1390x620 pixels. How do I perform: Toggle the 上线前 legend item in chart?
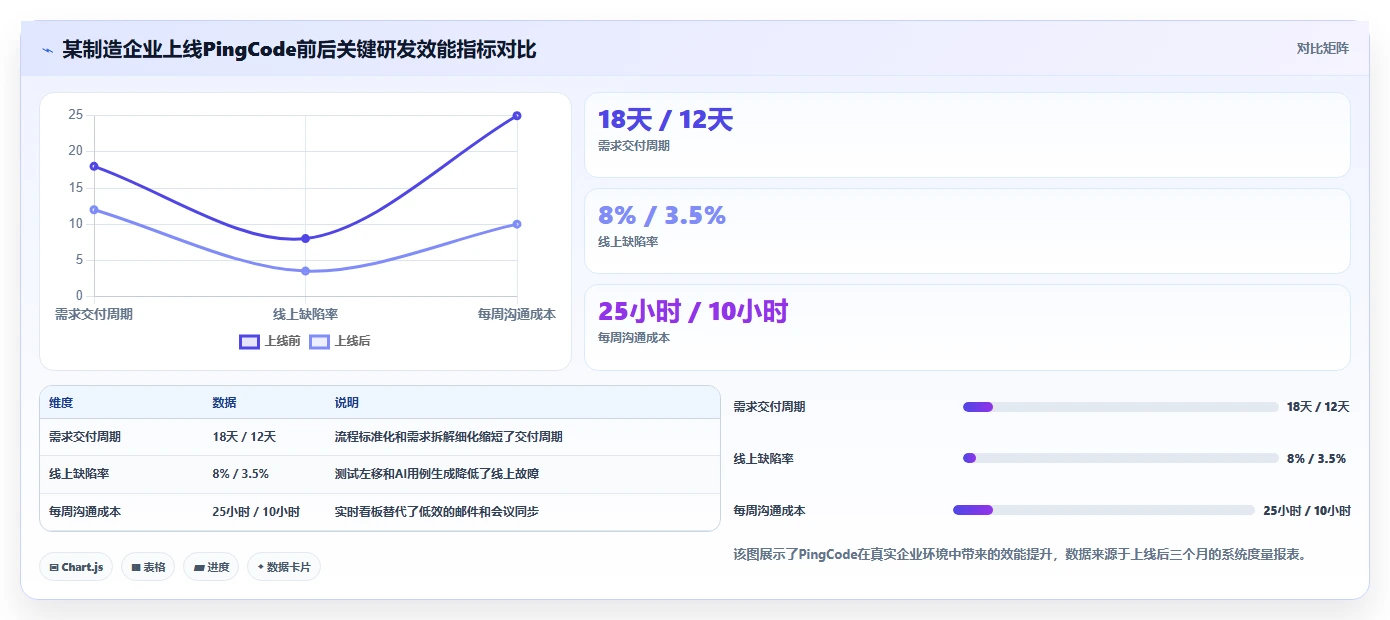point(270,341)
